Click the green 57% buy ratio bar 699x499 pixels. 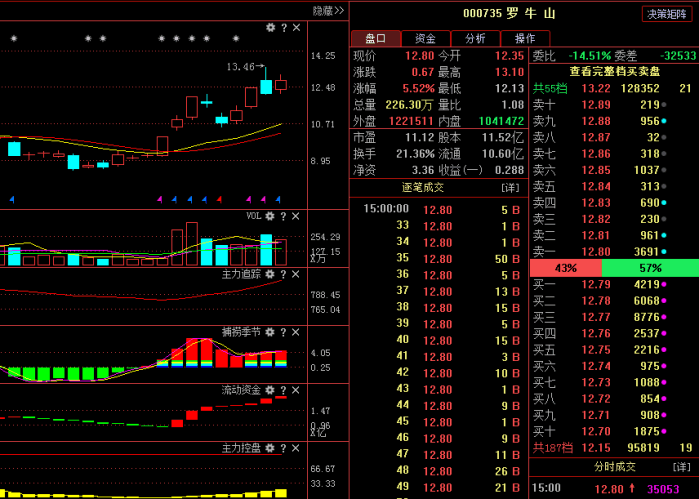point(650,268)
